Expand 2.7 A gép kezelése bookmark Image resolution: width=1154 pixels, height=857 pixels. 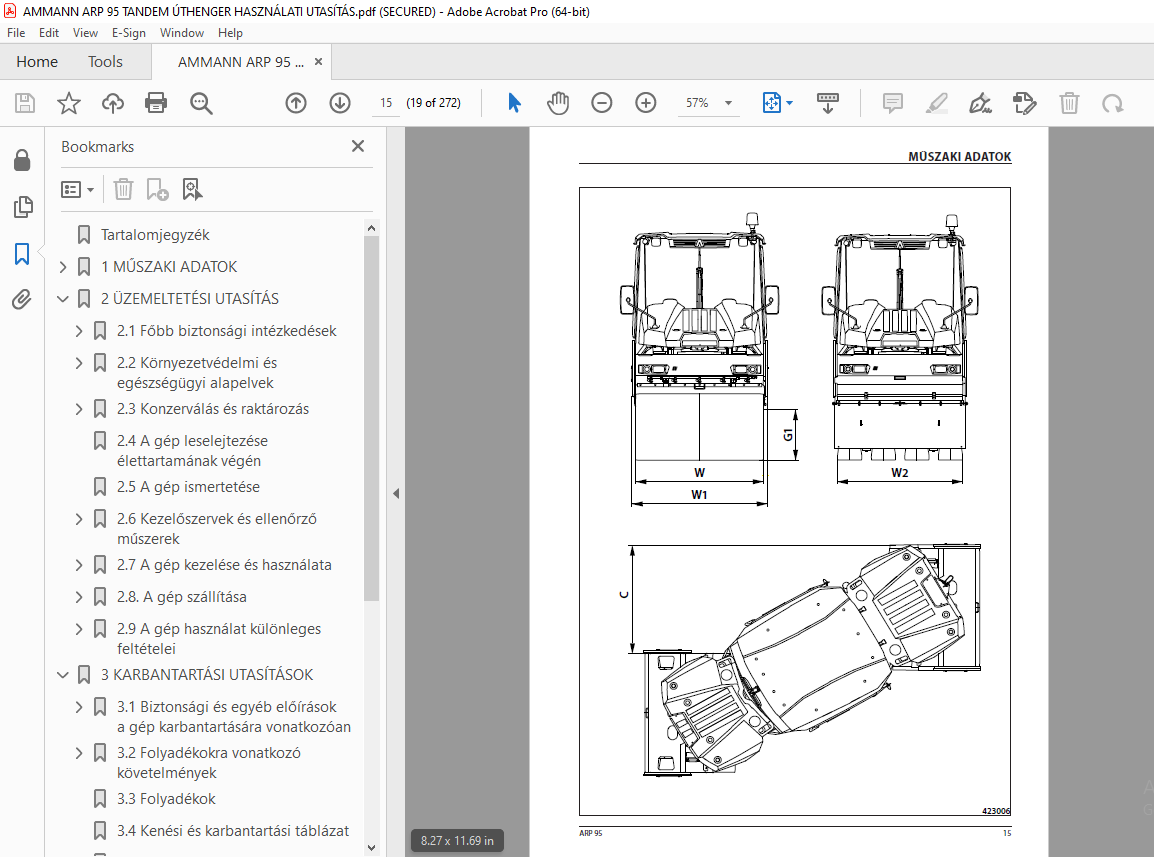tap(79, 565)
